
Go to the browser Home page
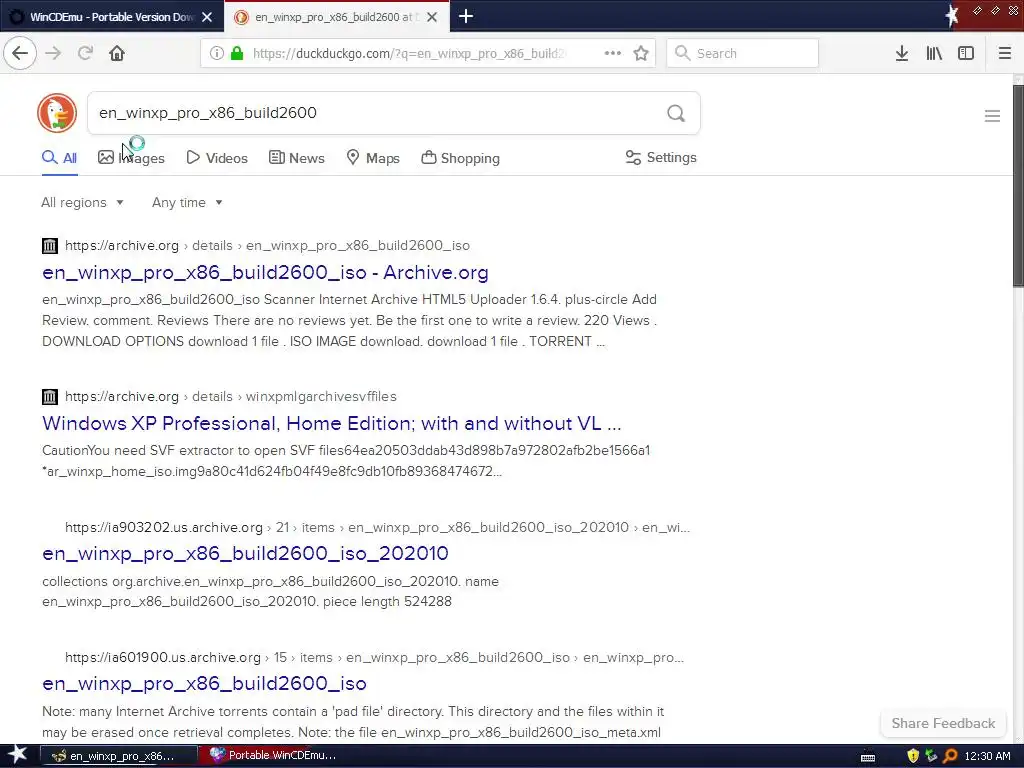(x=117, y=53)
